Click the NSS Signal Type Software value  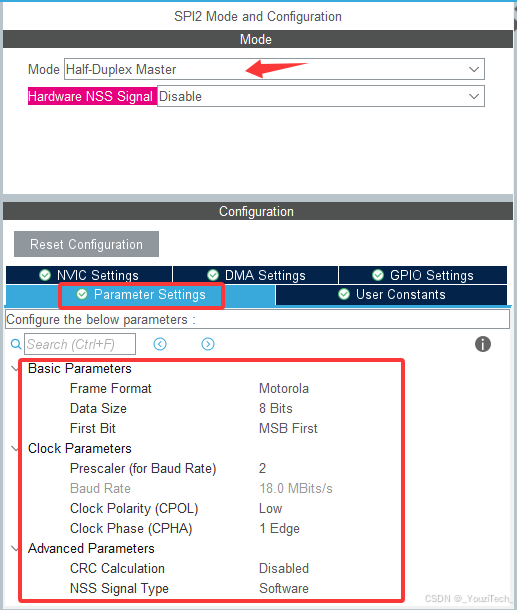[284, 588]
